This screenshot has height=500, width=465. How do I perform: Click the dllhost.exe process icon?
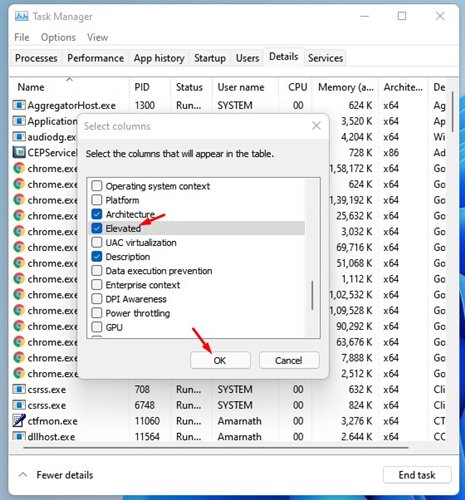point(19,436)
